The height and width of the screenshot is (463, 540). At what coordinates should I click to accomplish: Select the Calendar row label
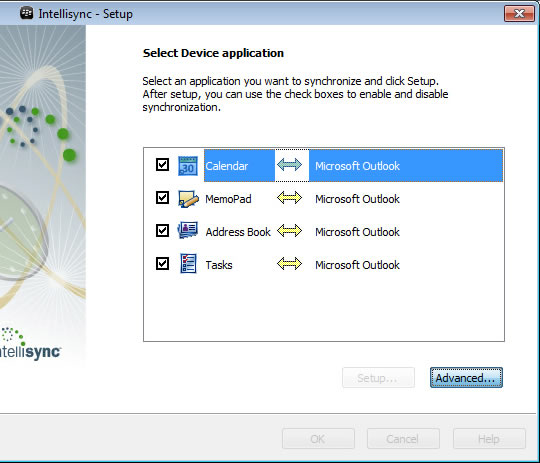pos(227,166)
